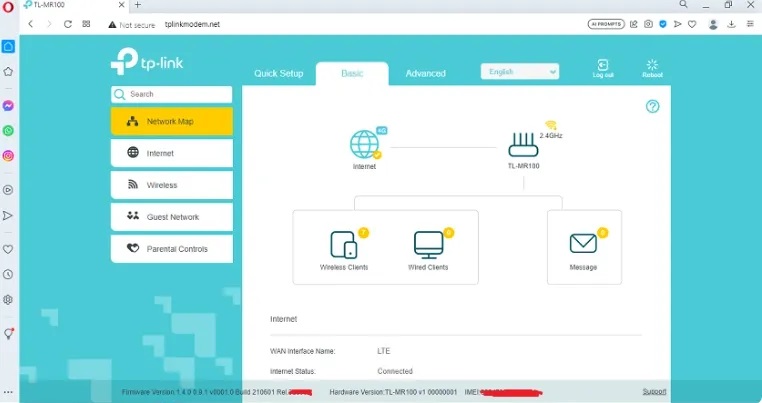762x403 pixels.
Task: Click the 4G badge on Internet
Action: [382, 130]
